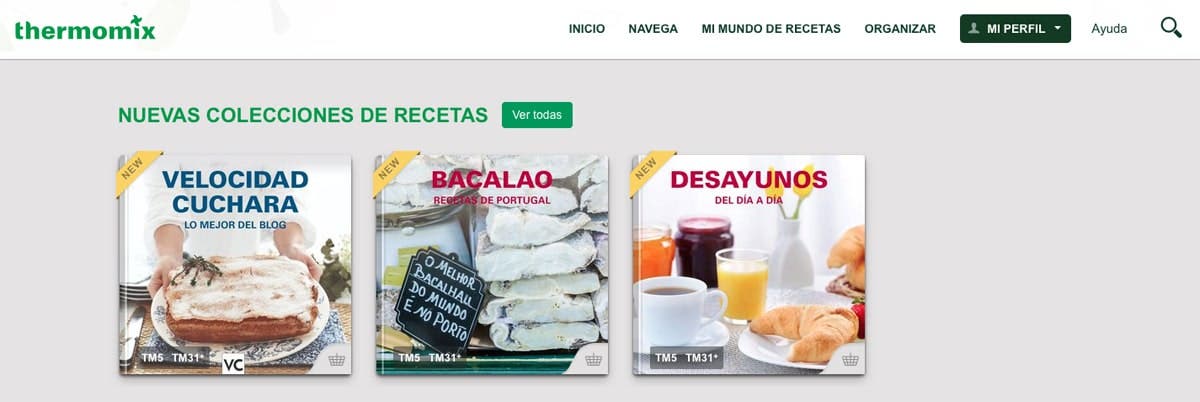Open the search magnifier icon
1200x402 pixels.
coord(1171,28)
